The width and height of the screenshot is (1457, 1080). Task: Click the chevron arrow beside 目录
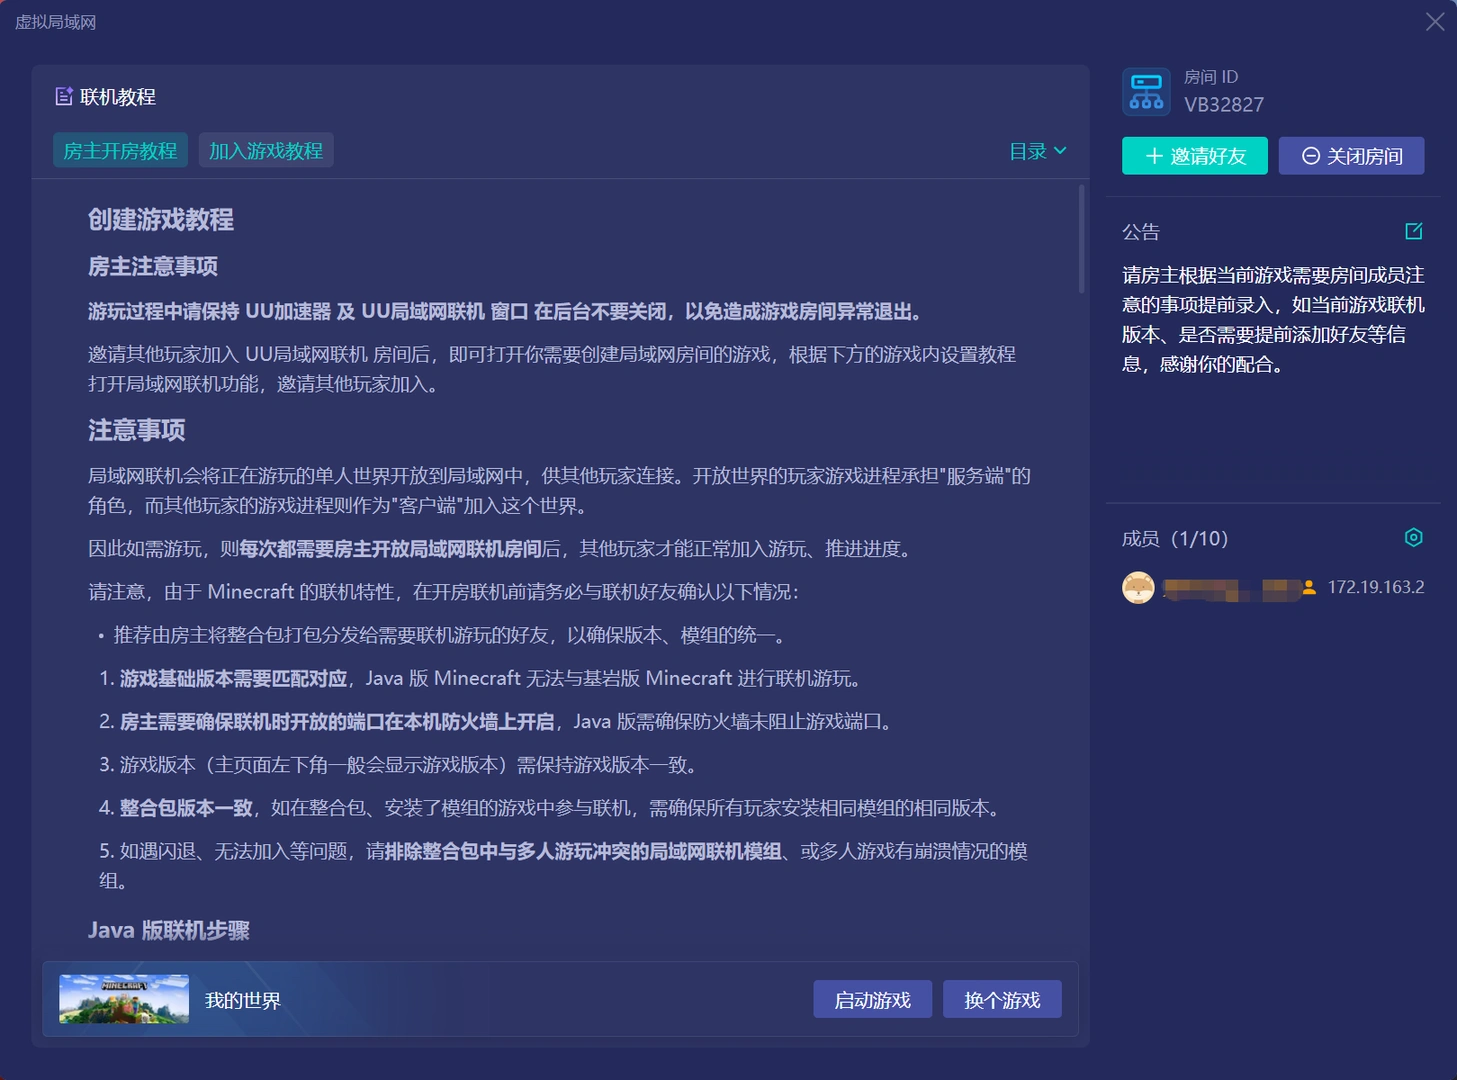pos(1060,151)
